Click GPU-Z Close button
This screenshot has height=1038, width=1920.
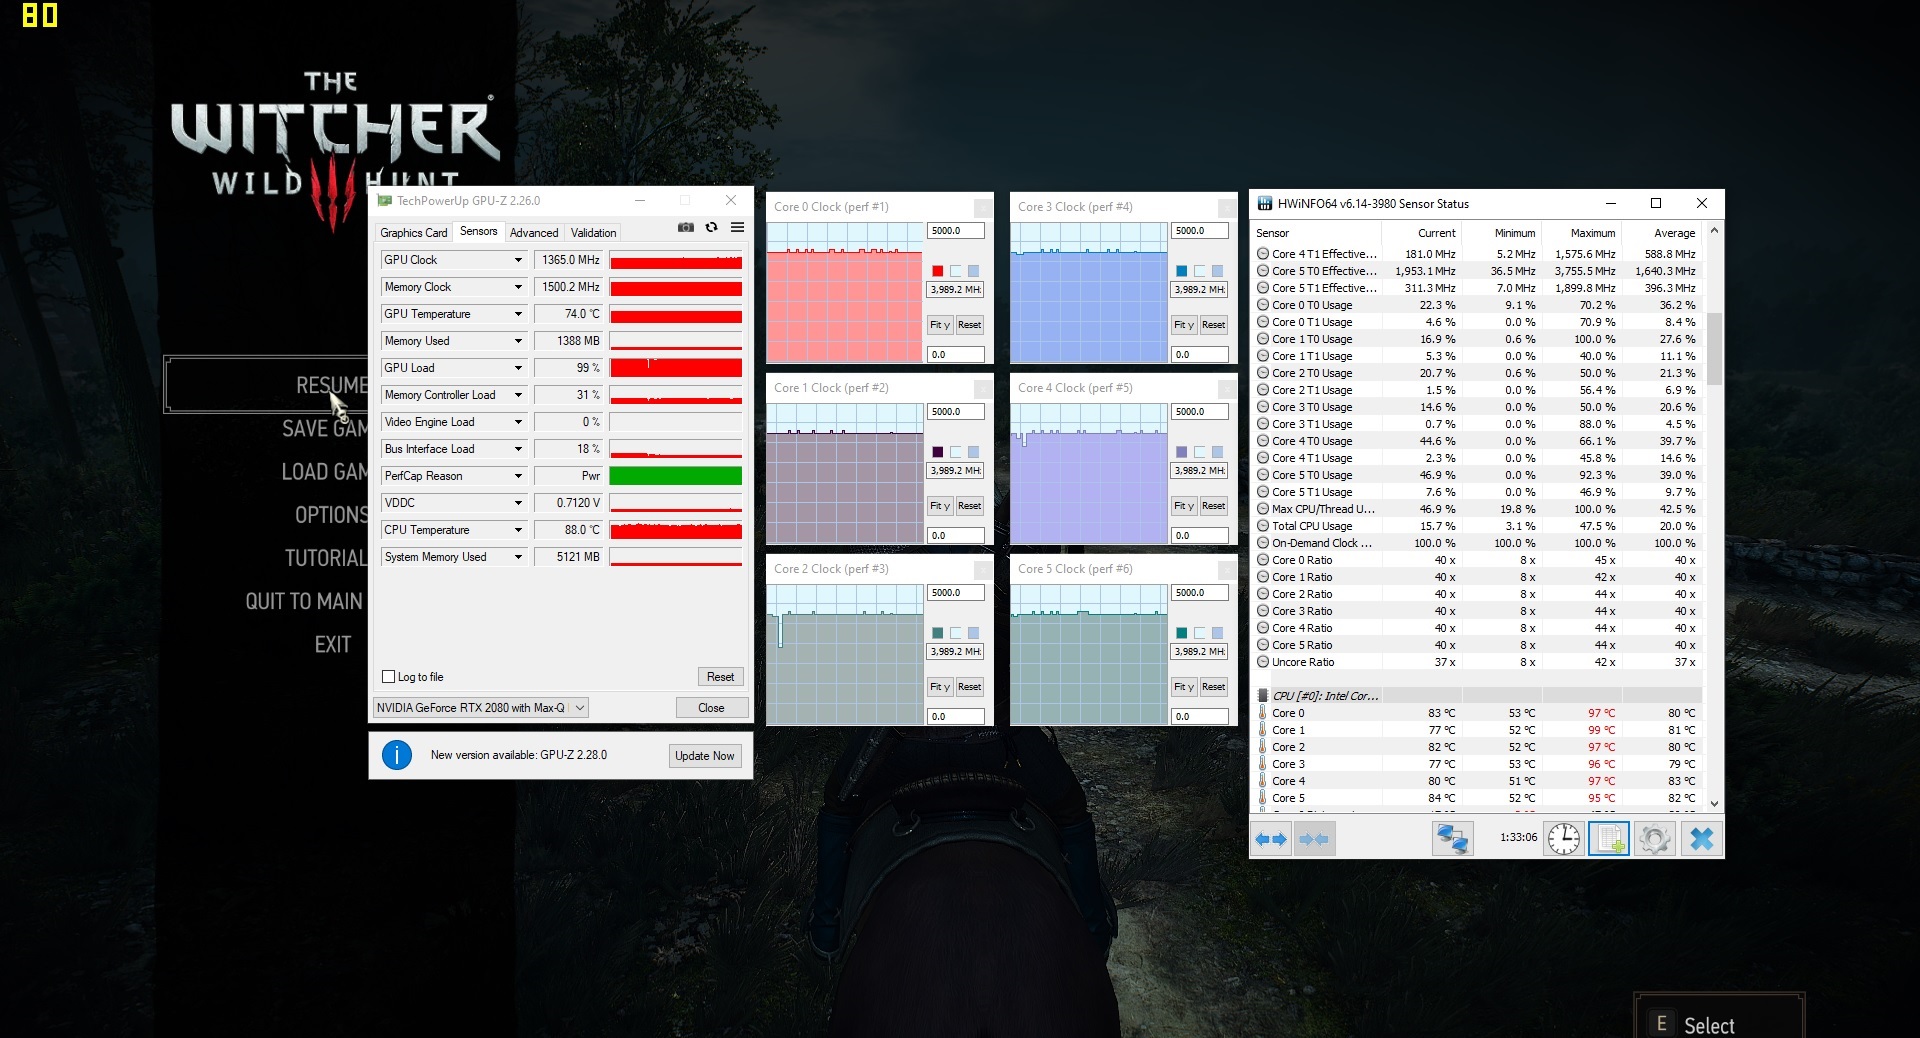(711, 708)
